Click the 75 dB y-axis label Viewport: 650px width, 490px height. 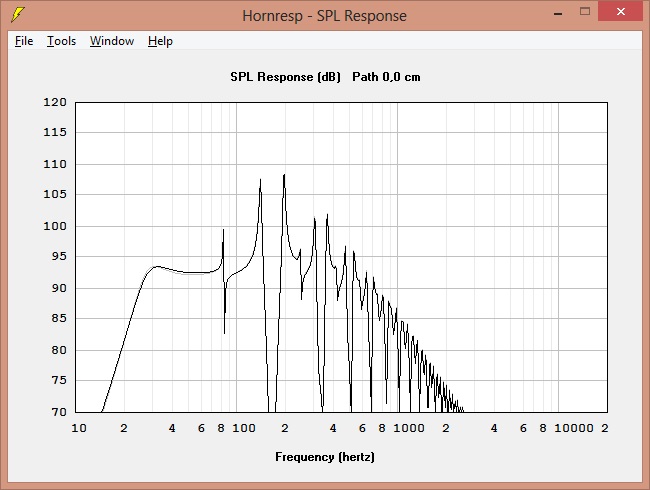59,380
